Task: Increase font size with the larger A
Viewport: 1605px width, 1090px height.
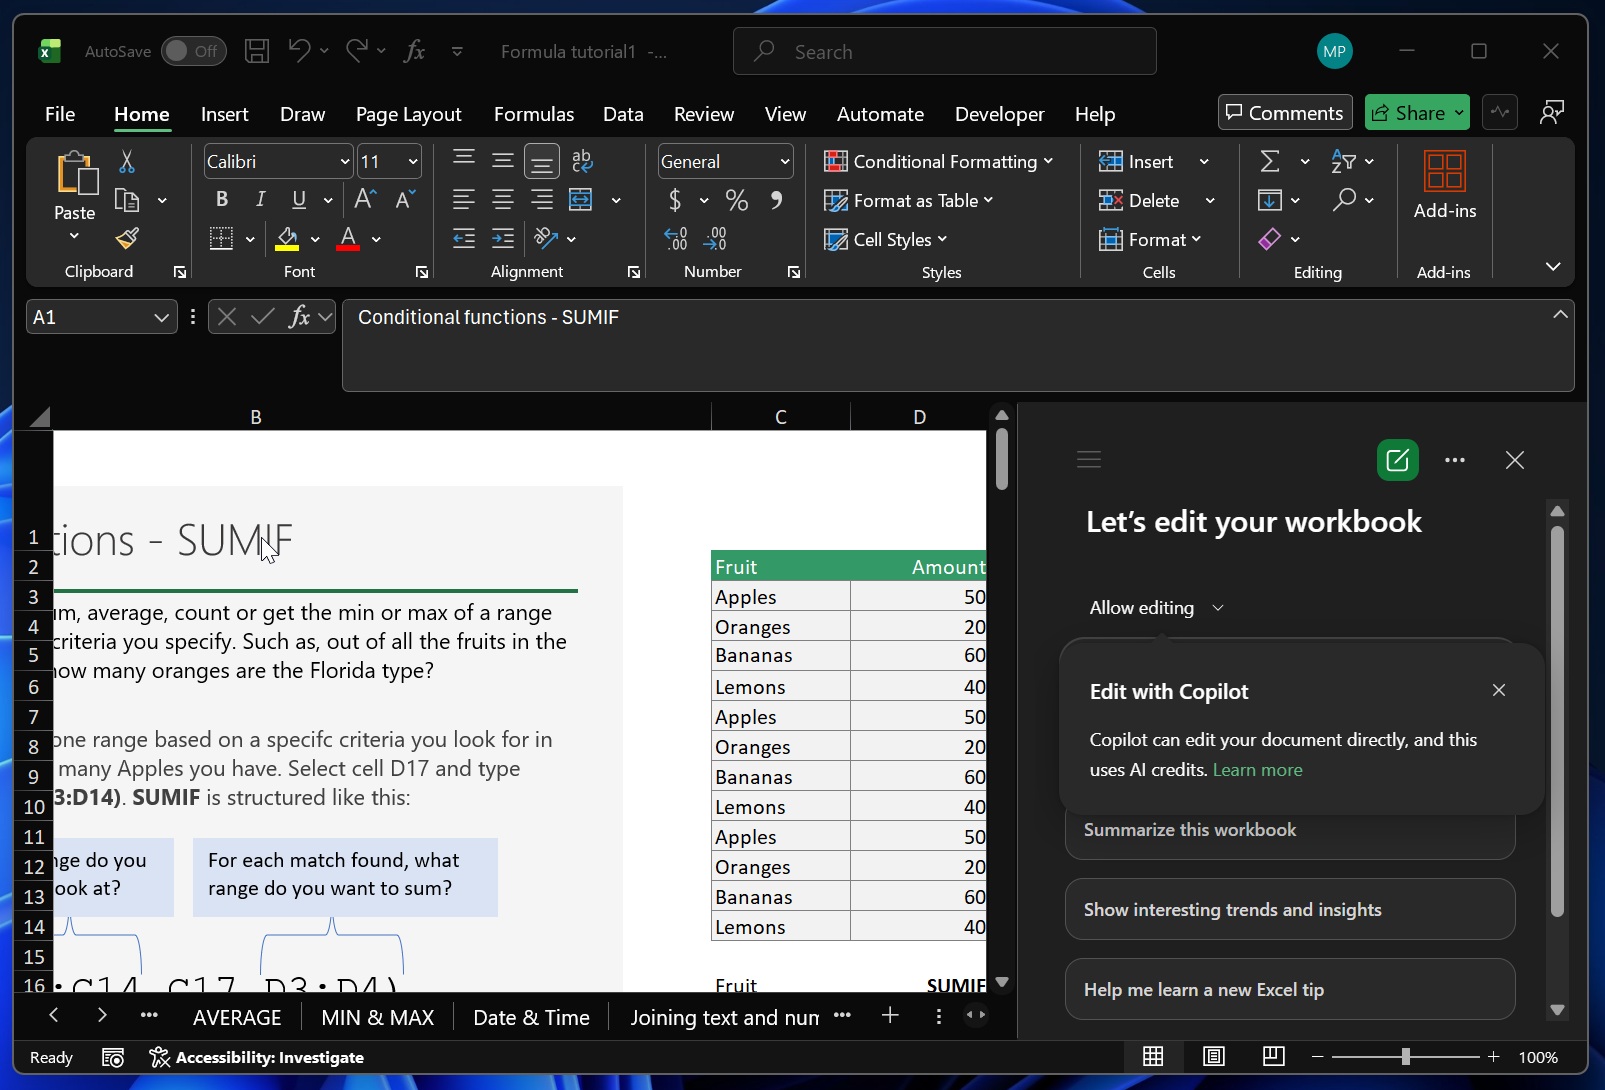Action: click(365, 199)
